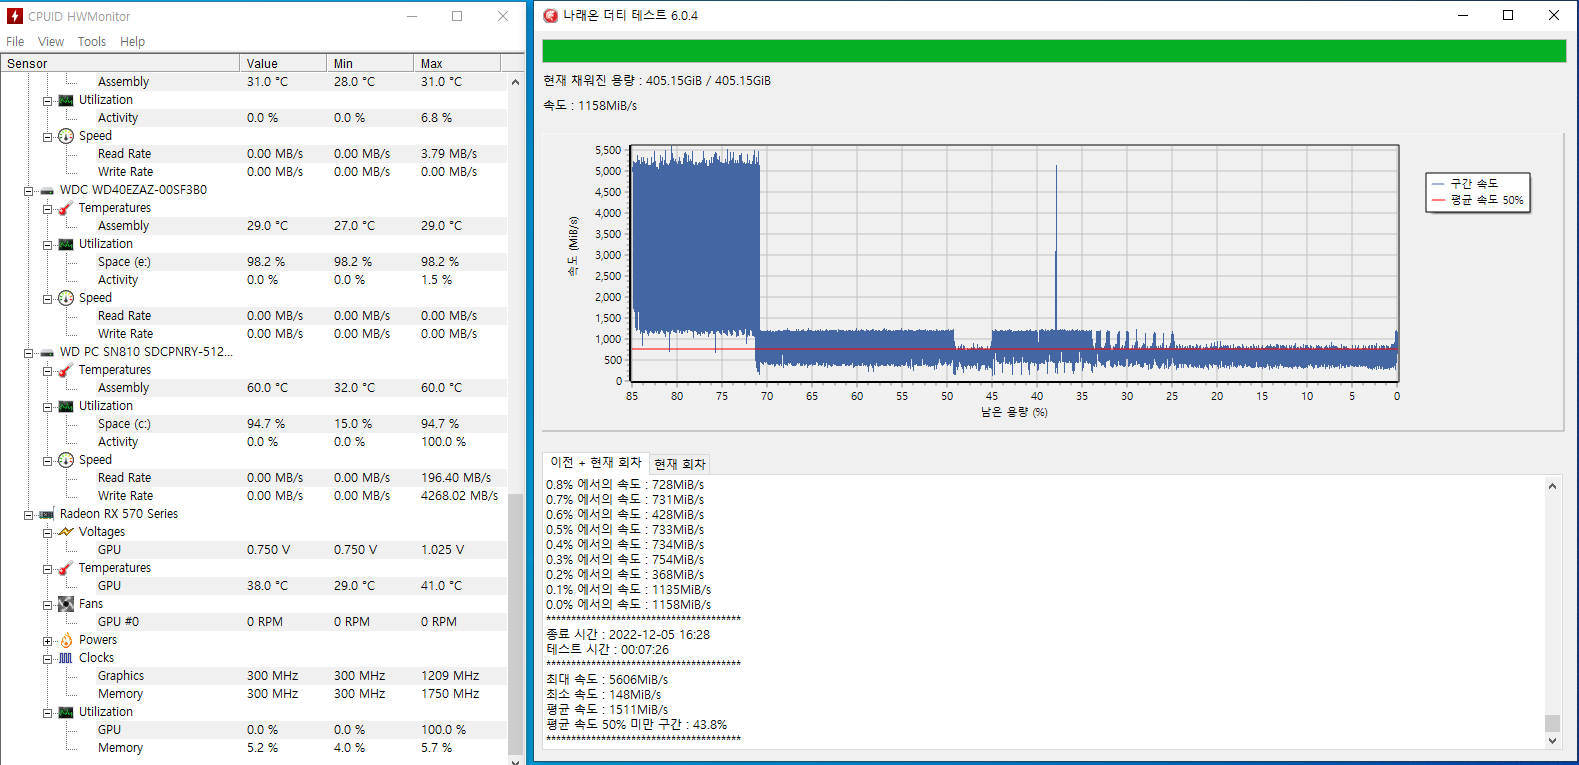Select the Write Rate row with 4268.02 MB/s
Screen dimensions: 1579x765
point(254,496)
